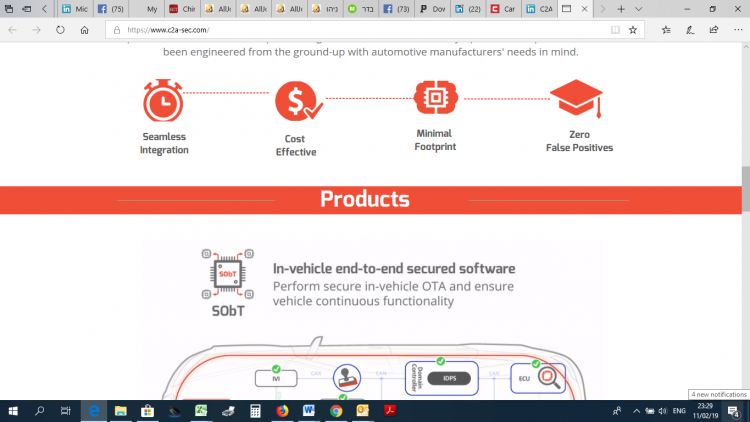Go forward to next page

36,30
